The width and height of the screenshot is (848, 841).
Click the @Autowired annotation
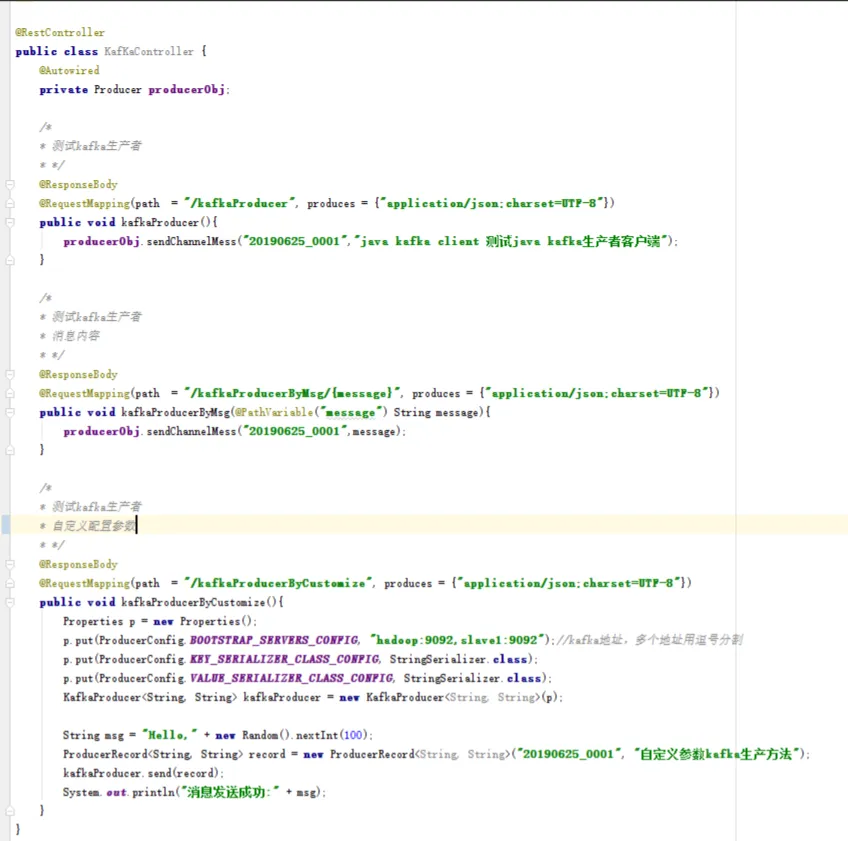click(x=69, y=70)
